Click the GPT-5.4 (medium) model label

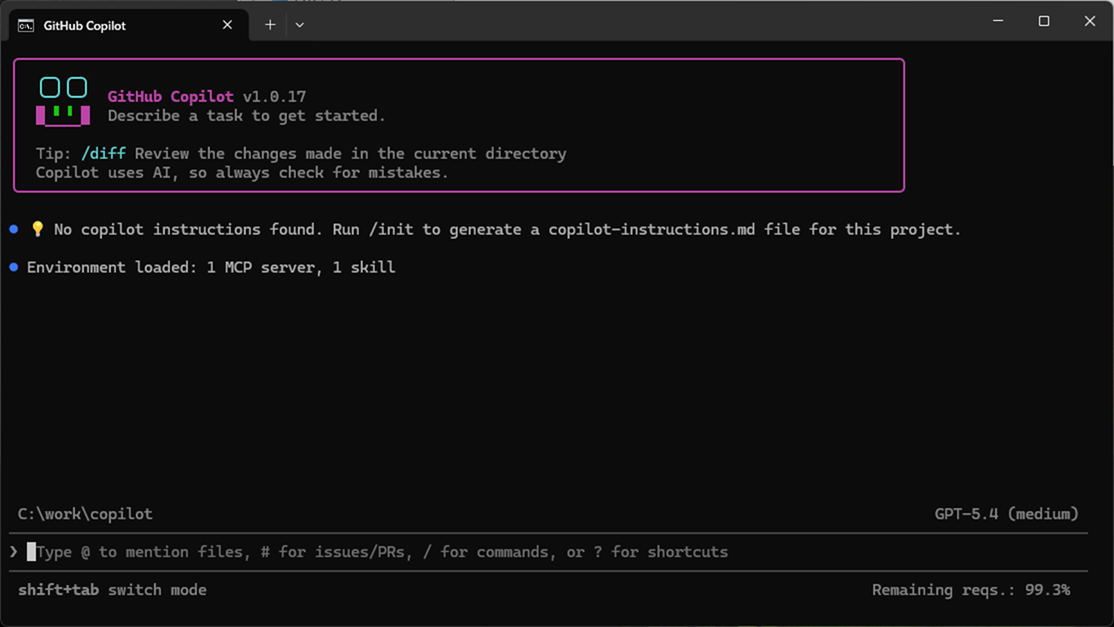tap(1006, 514)
